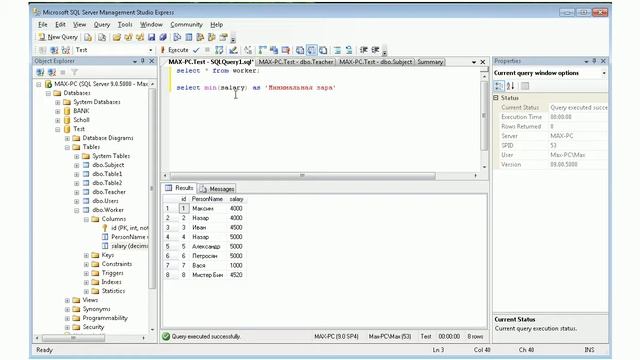Image resolution: width=640 pixels, height=360 pixels.
Task: Switch to the Messages tab
Action: tap(217, 189)
